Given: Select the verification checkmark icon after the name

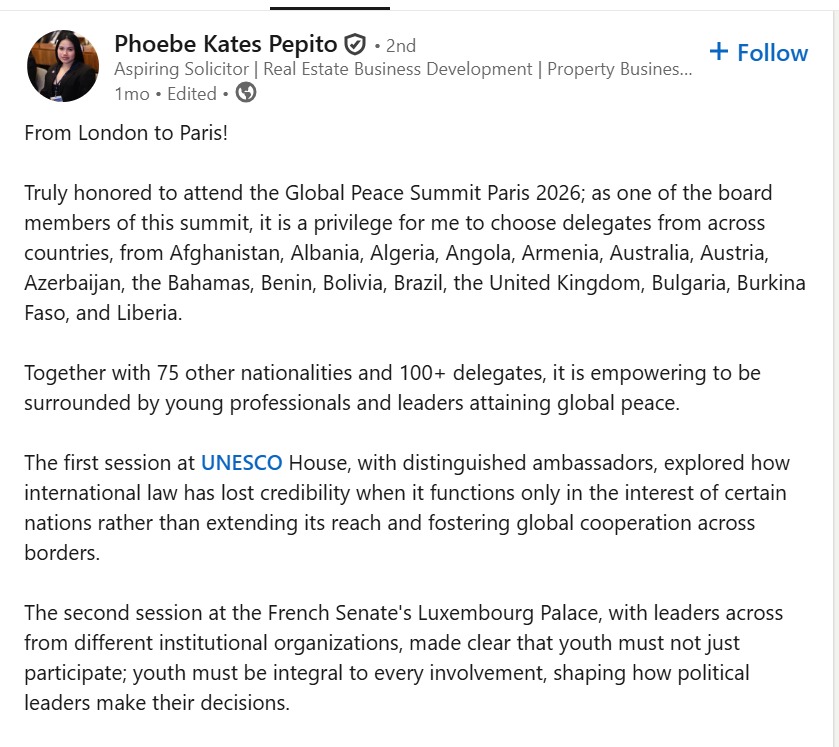Looking at the screenshot, I should coord(355,45).
